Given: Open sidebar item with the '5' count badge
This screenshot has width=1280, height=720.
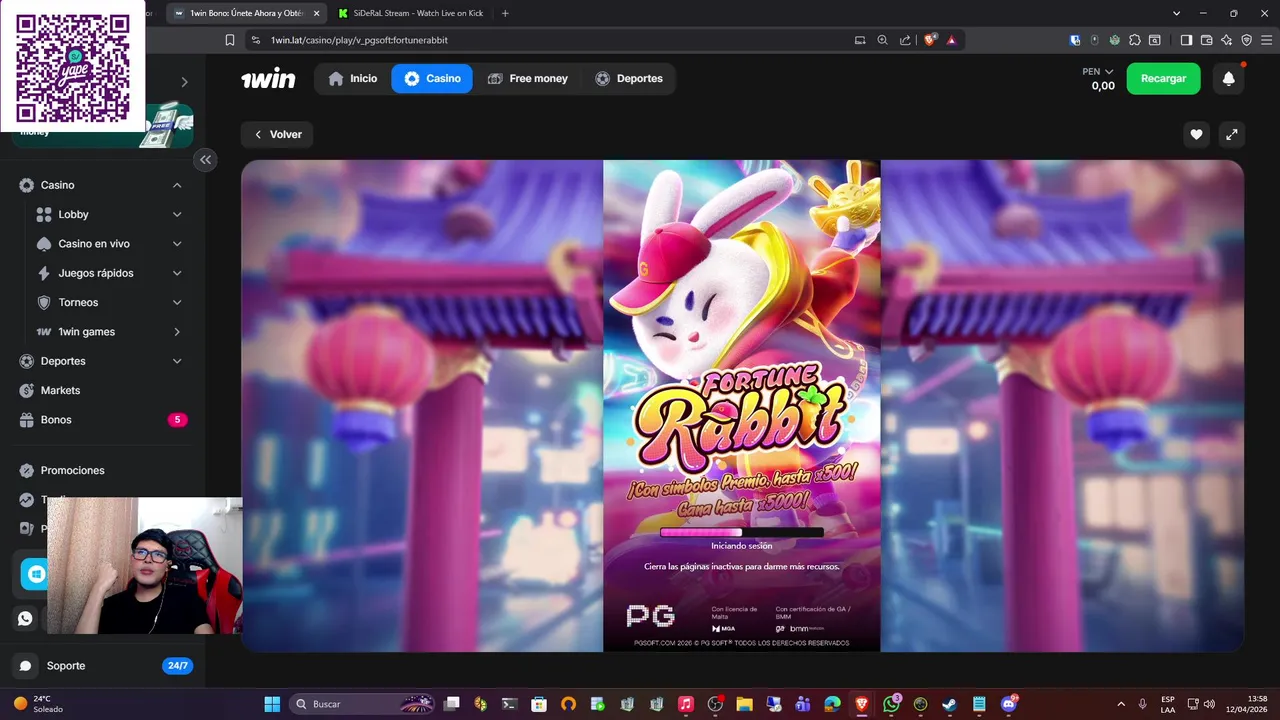Looking at the screenshot, I should coord(102,420).
